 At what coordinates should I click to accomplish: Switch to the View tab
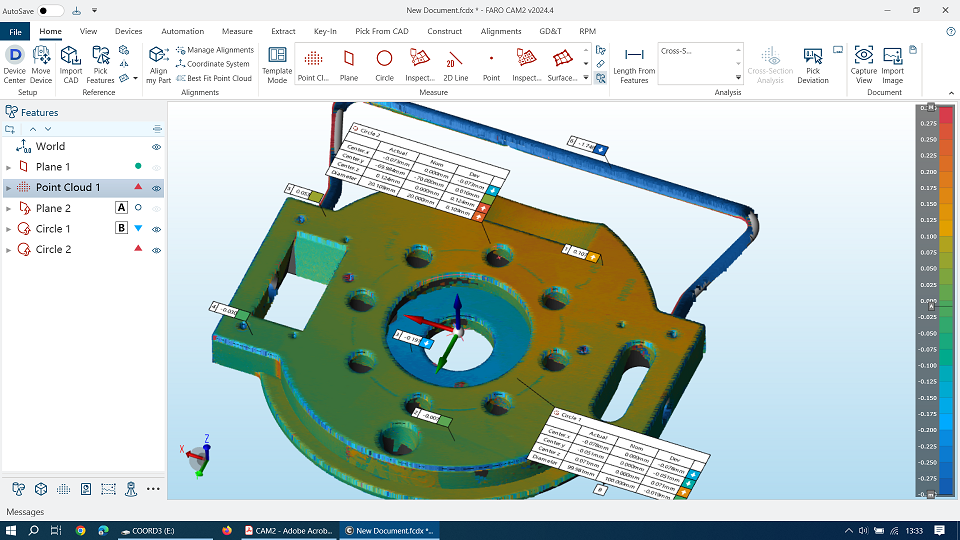tap(88, 31)
